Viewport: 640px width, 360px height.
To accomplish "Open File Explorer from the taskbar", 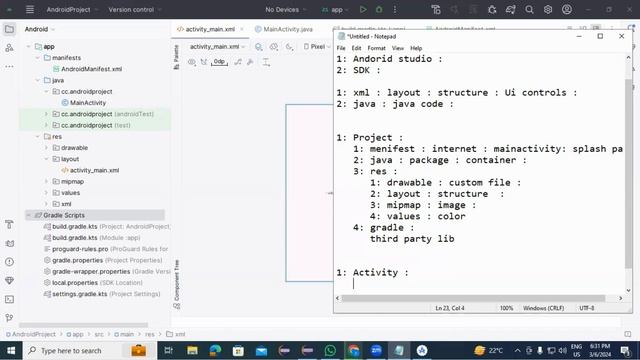I will click(x=192, y=351).
